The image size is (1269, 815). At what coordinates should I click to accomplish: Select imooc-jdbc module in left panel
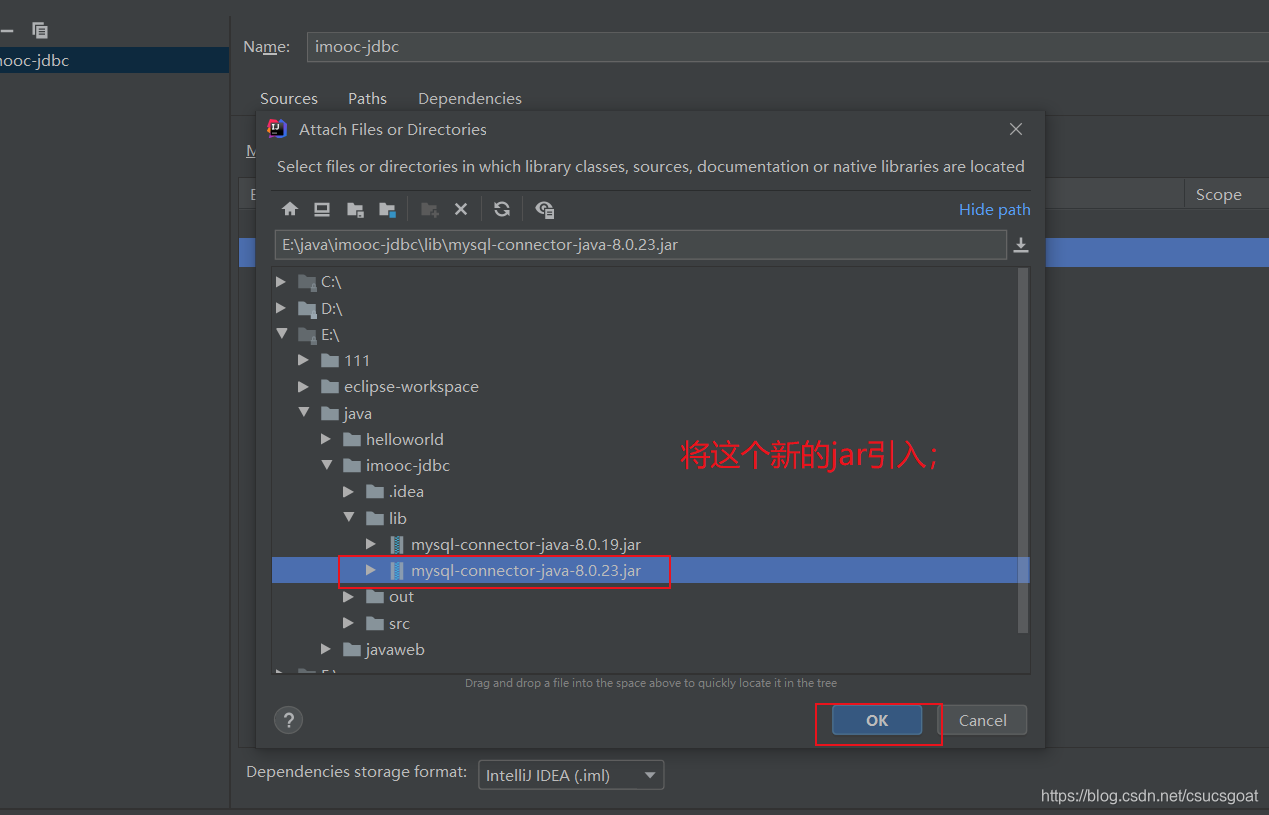point(114,60)
